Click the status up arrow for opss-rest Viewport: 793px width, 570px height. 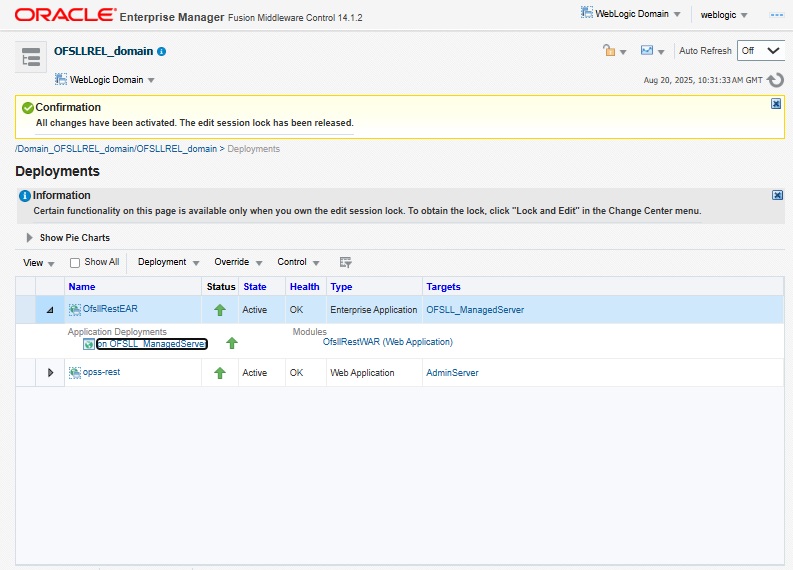click(219, 373)
